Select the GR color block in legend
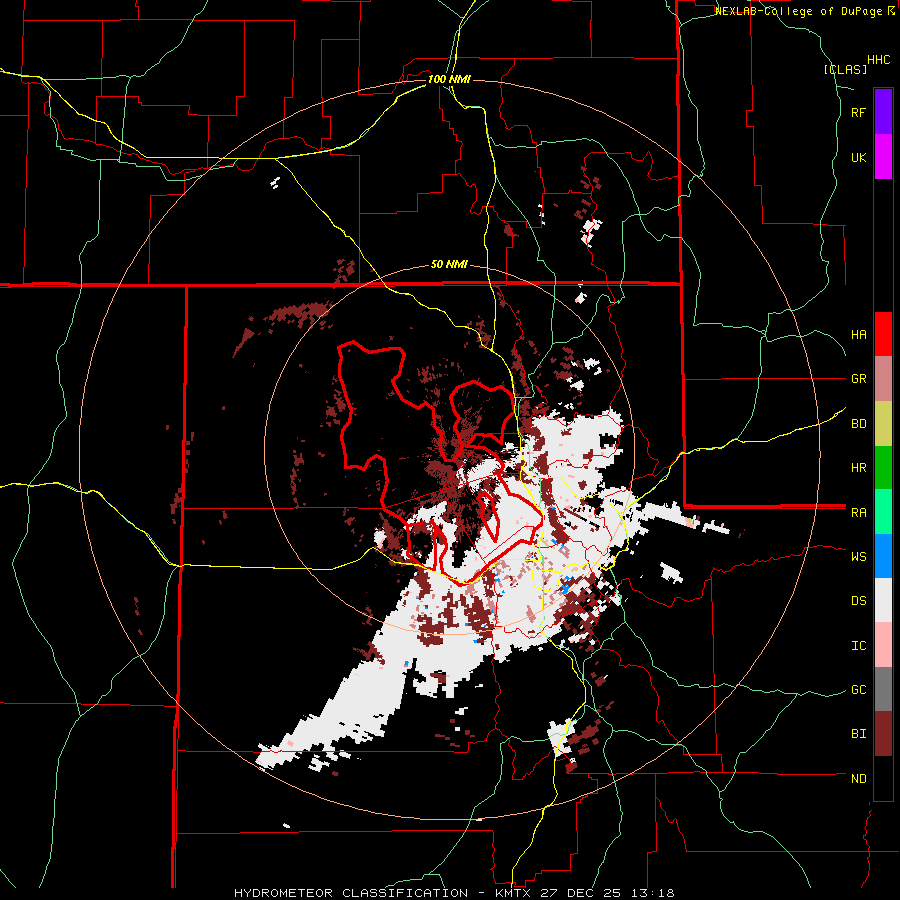This screenshot has width=900, height=900. coord(883,379)
